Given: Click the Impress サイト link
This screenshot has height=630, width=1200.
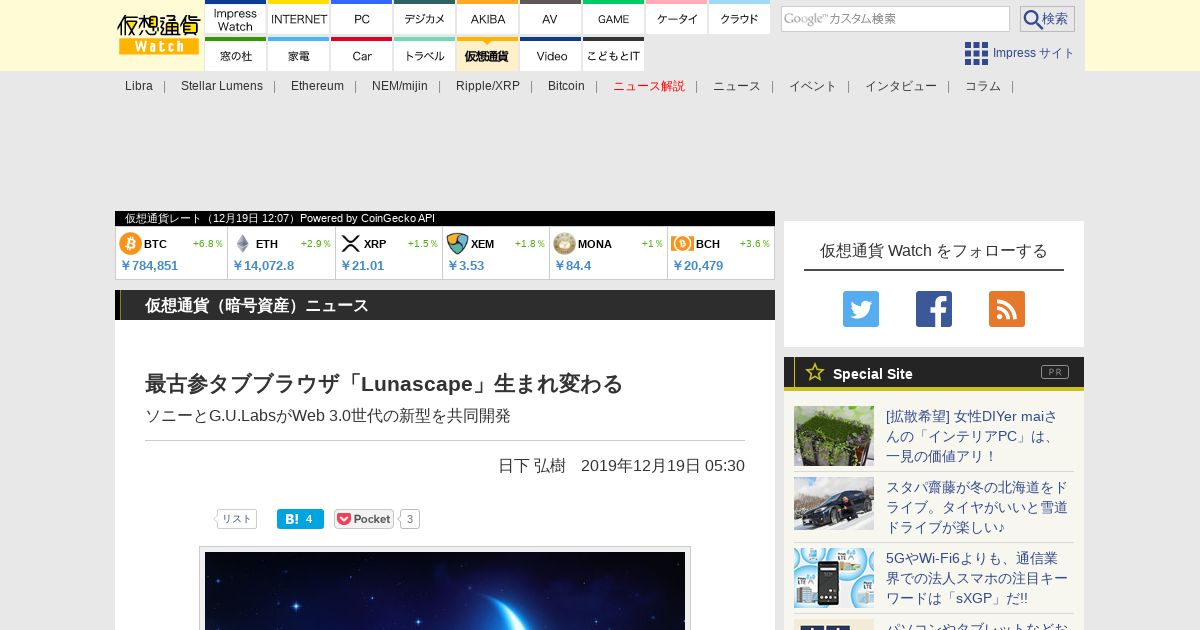Looking at the screenshot, I should coord(1034,53).
